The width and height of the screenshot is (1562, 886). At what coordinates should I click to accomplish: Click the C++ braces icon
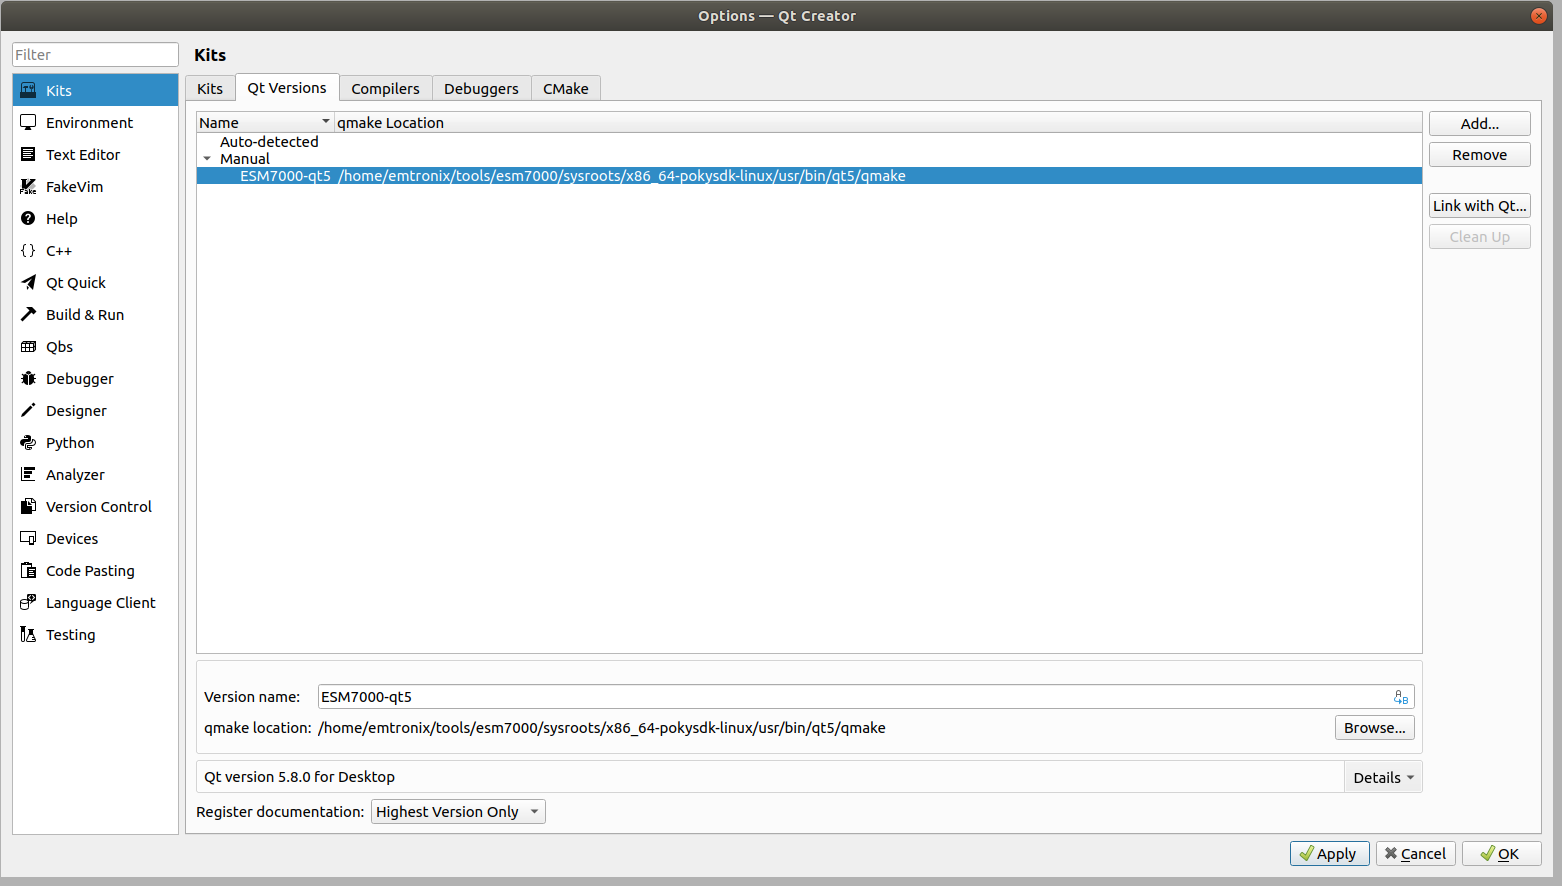tap(28, 250)
